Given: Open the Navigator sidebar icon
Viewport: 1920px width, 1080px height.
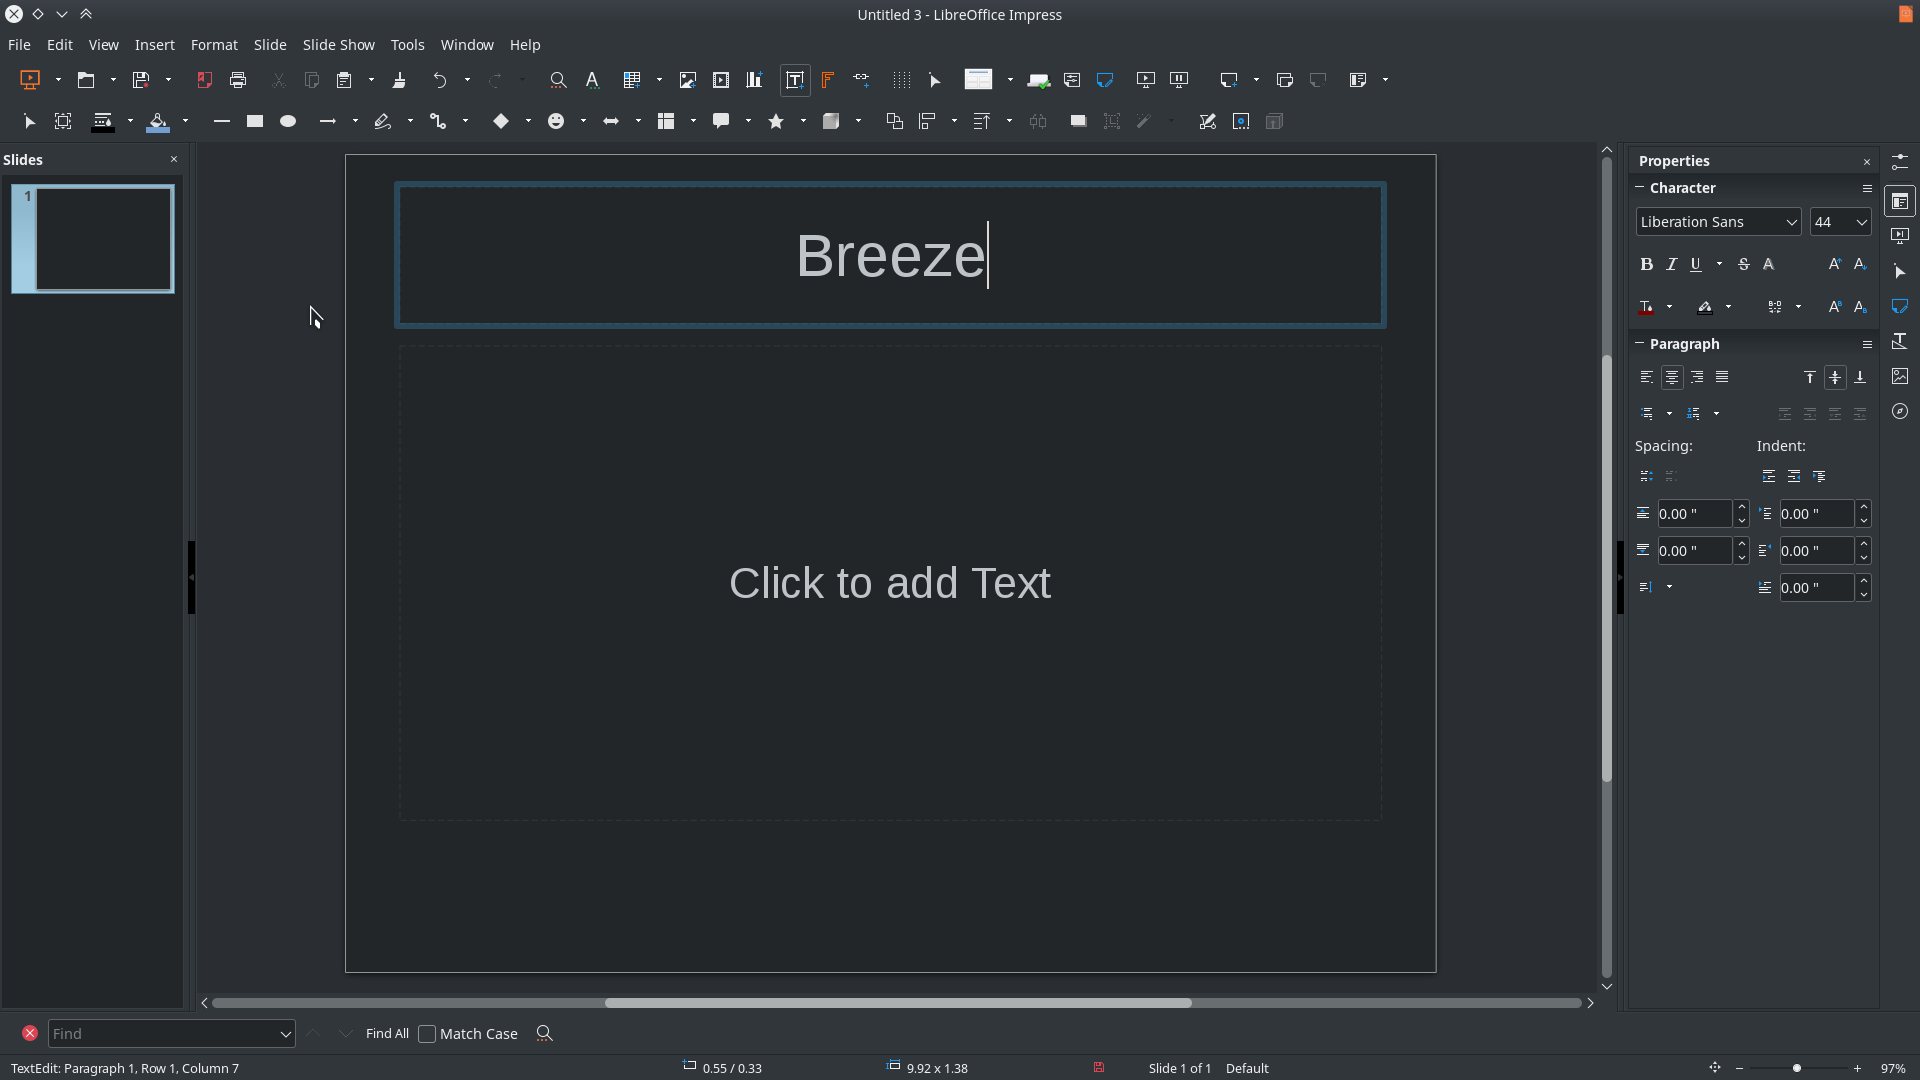Looking at the screenshot, I should pyautogui.click(x=1899, y=411).
